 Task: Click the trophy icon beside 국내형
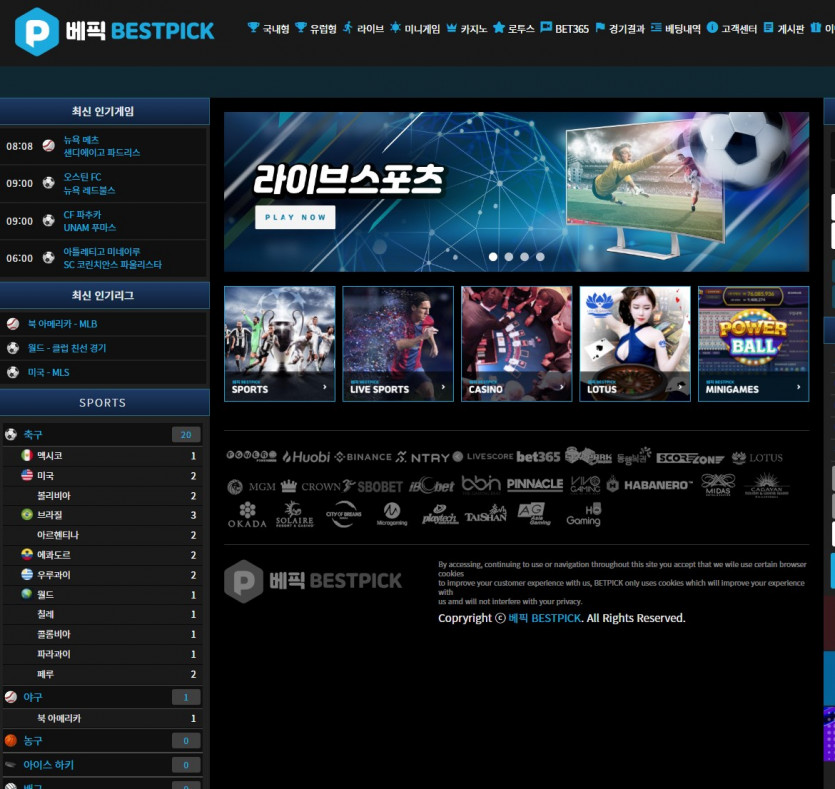[x=253, y=28]
